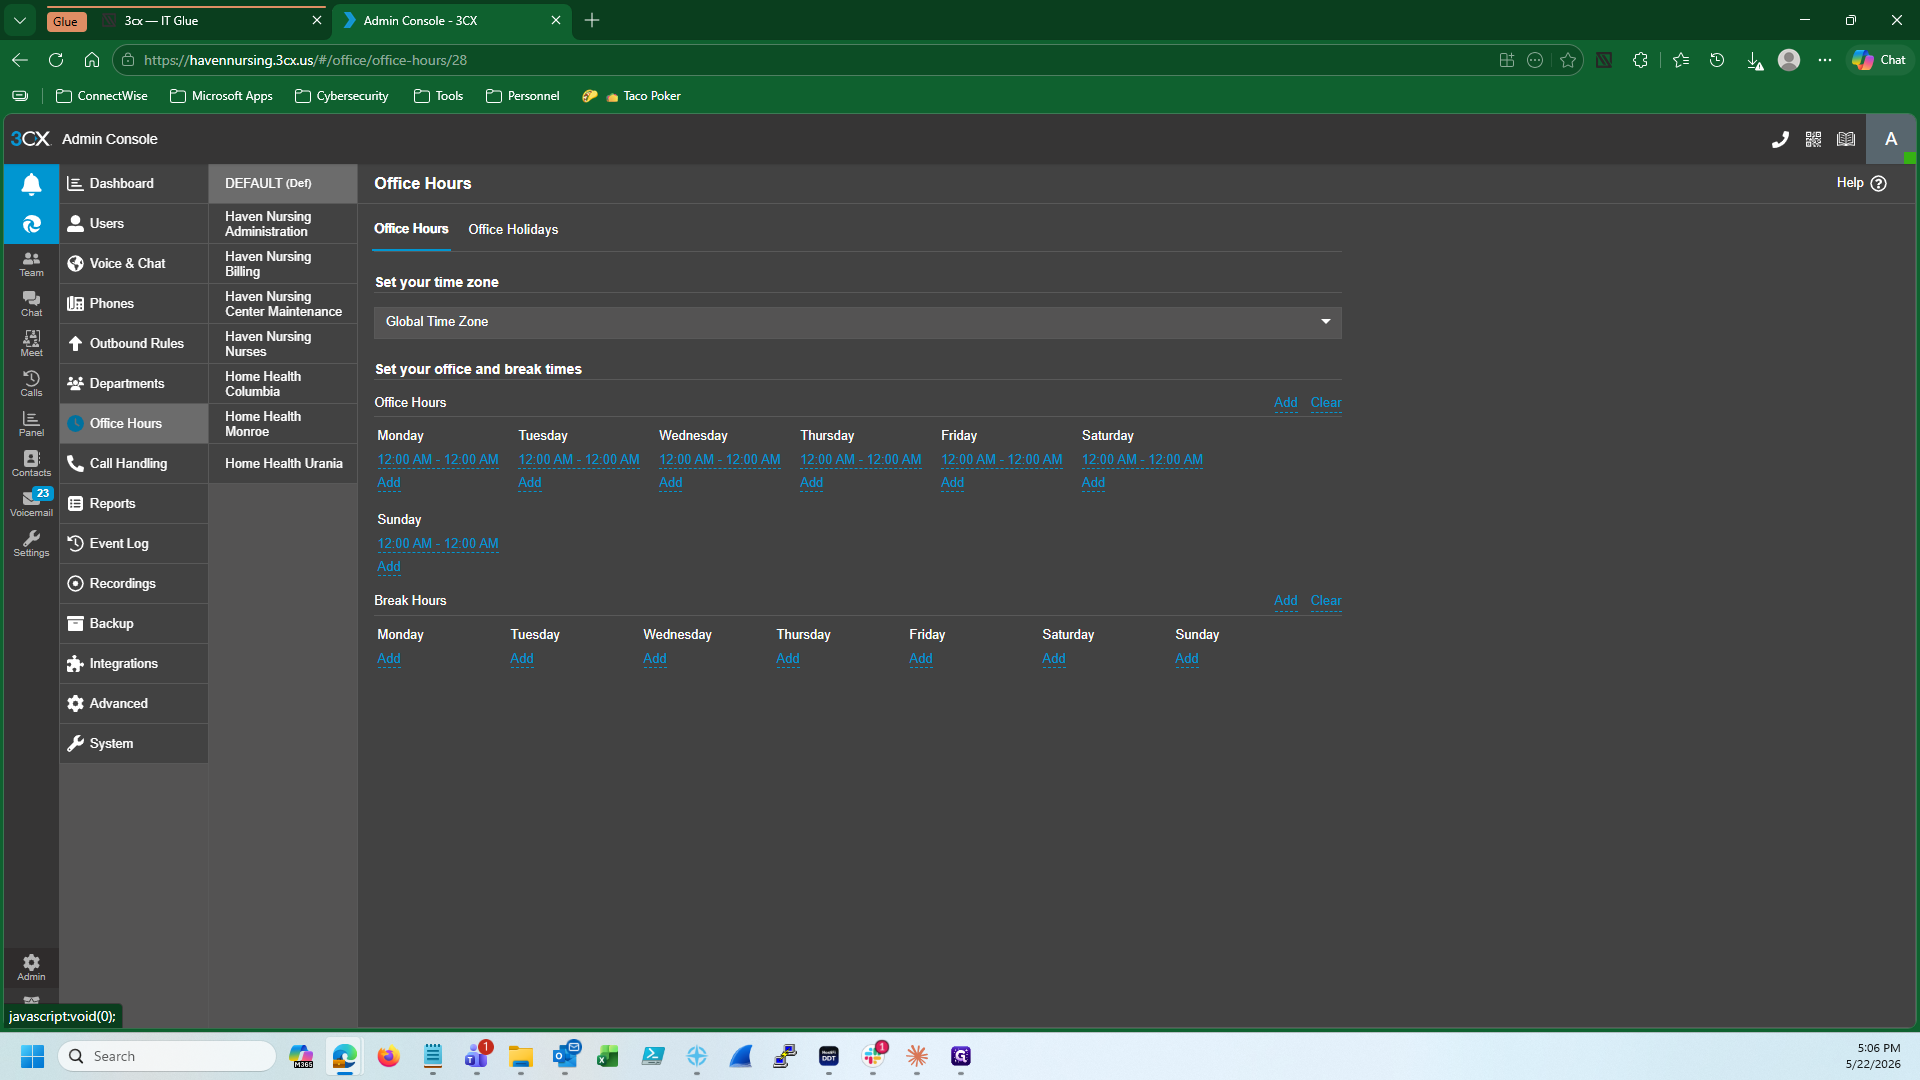Image resolution: width=1920 pixels, height=1080 pixels.
Task: Open the Admin gear sidebar icon
Action: (x=31, y=967)
